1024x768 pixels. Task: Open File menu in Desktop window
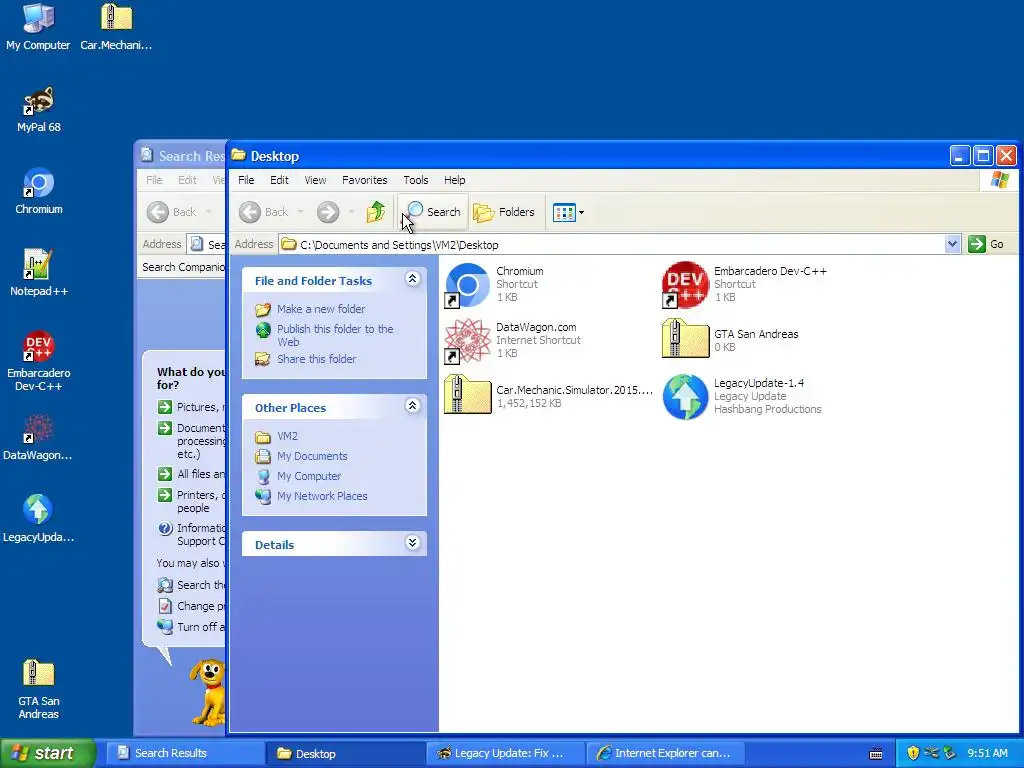246,180
